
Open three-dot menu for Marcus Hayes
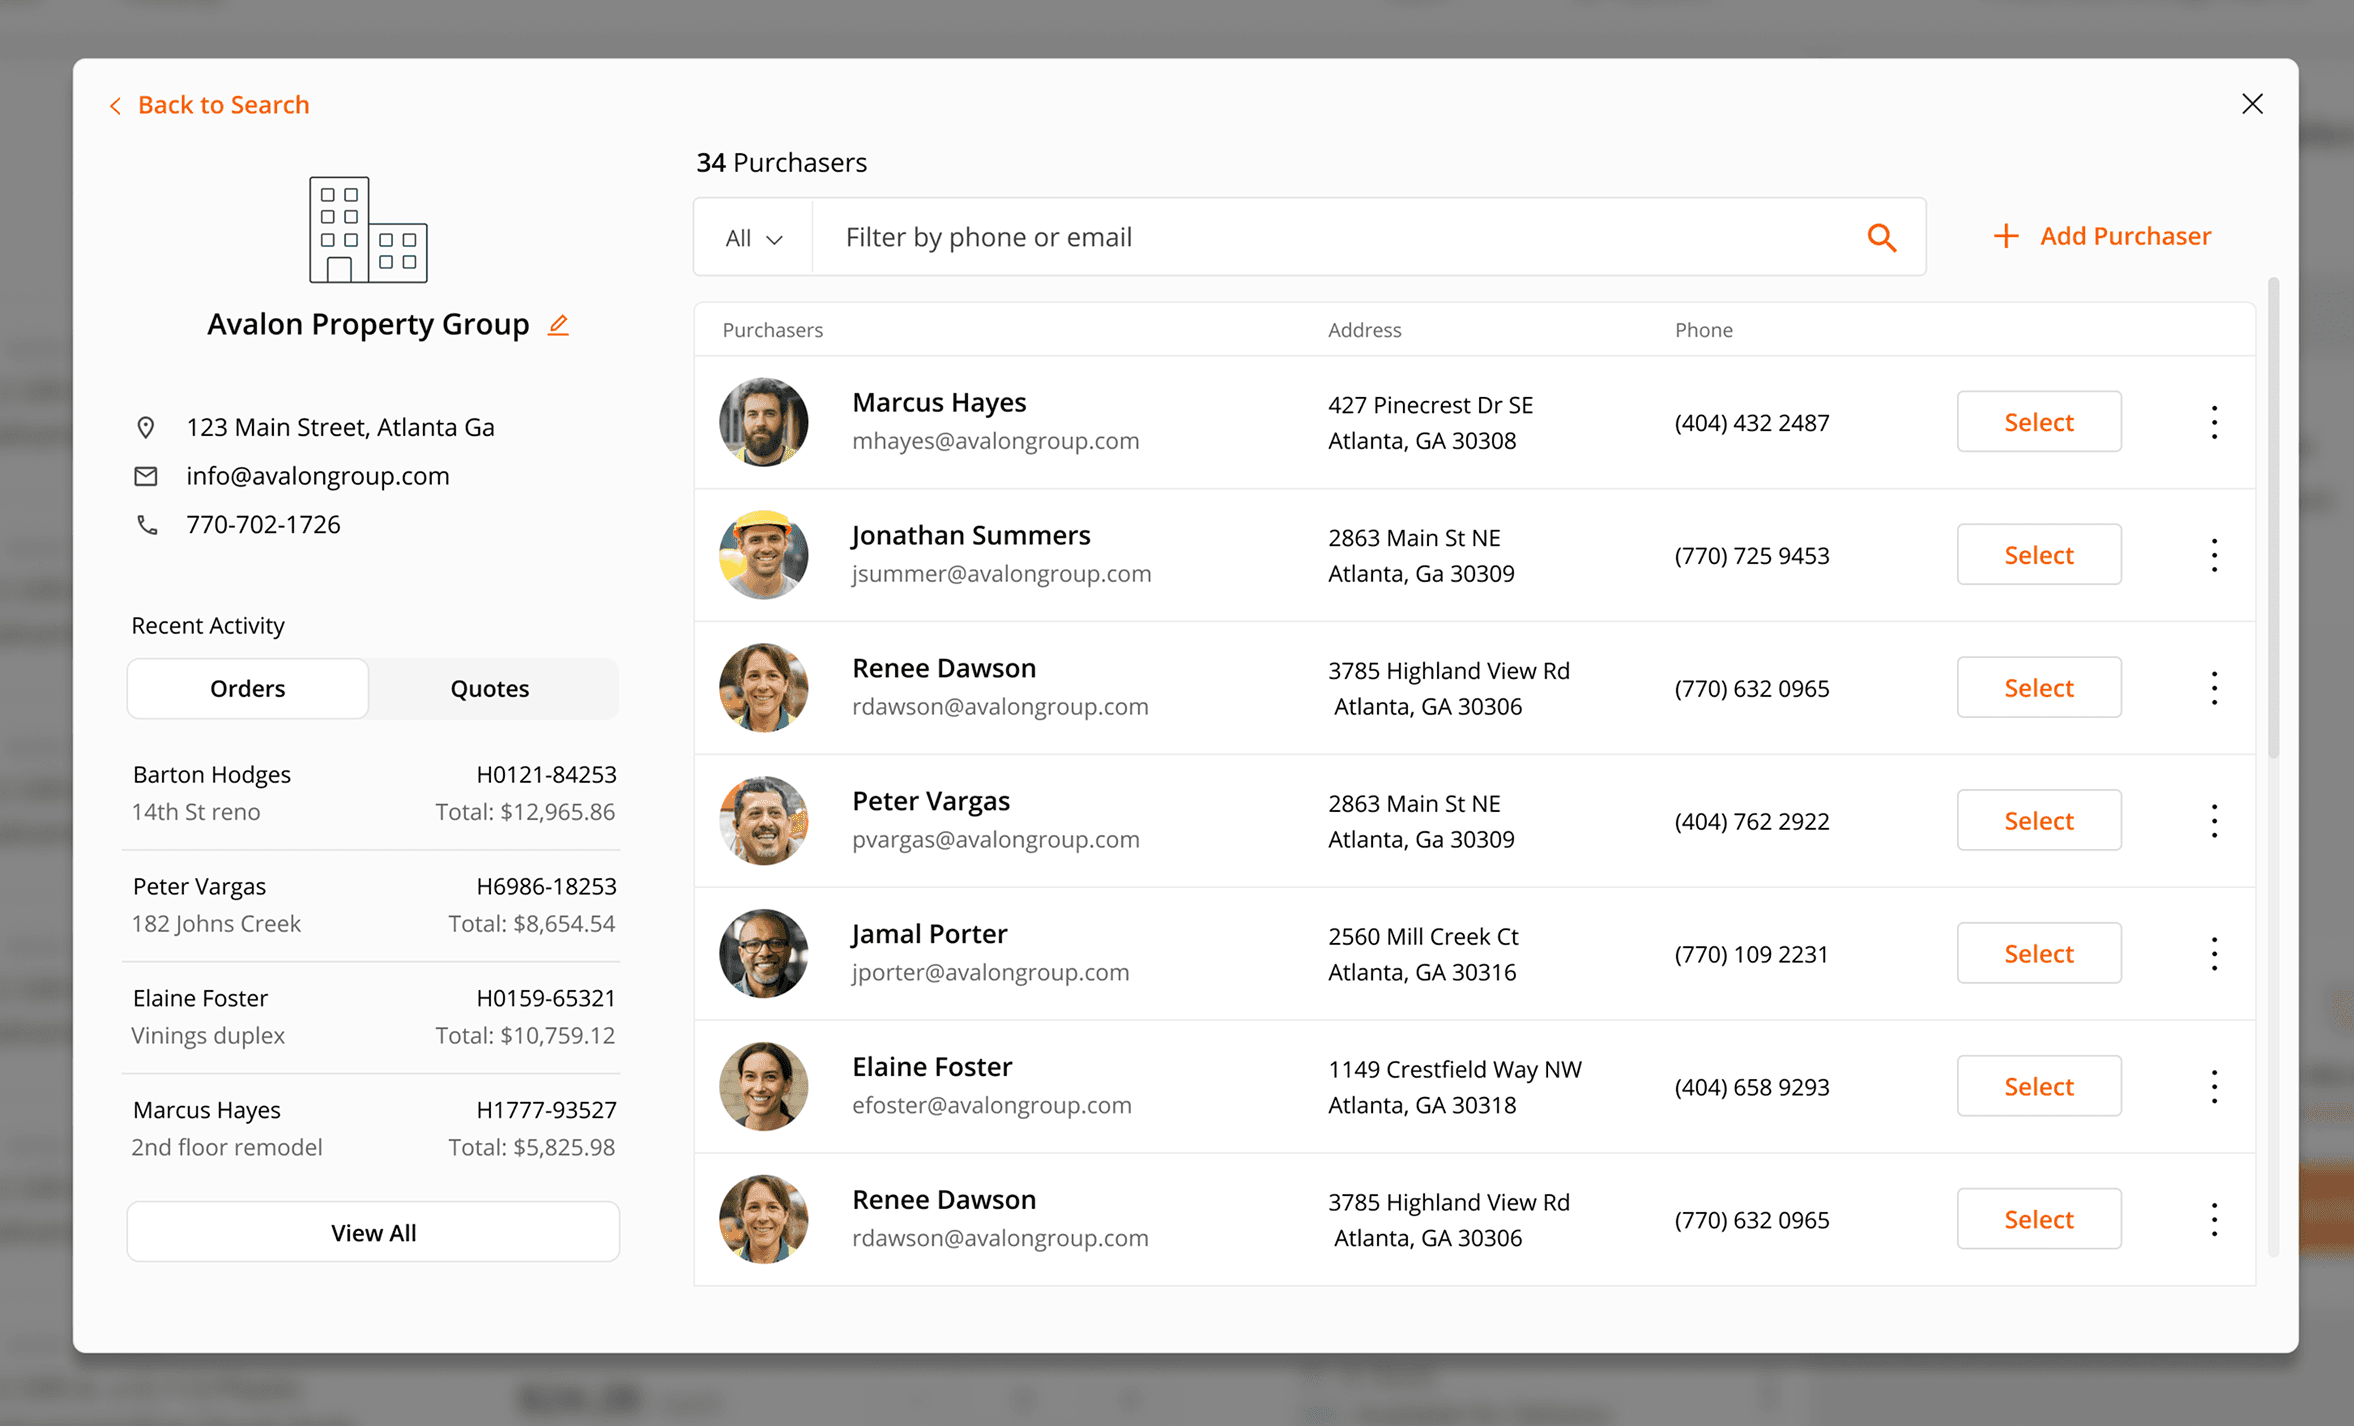point(2214,422)
